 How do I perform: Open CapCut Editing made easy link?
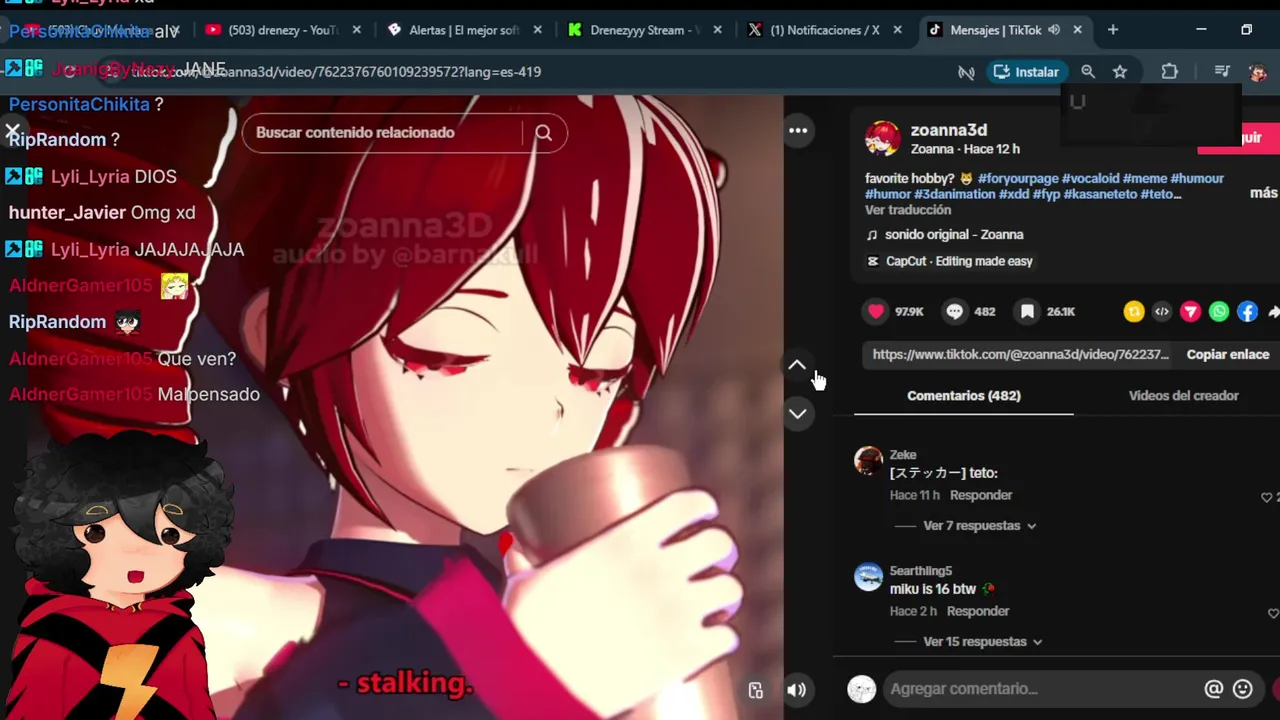click(959, 261)
